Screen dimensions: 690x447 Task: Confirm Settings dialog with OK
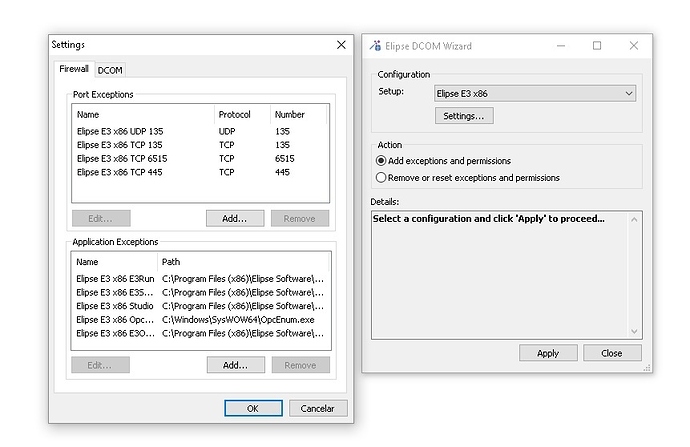253,408
